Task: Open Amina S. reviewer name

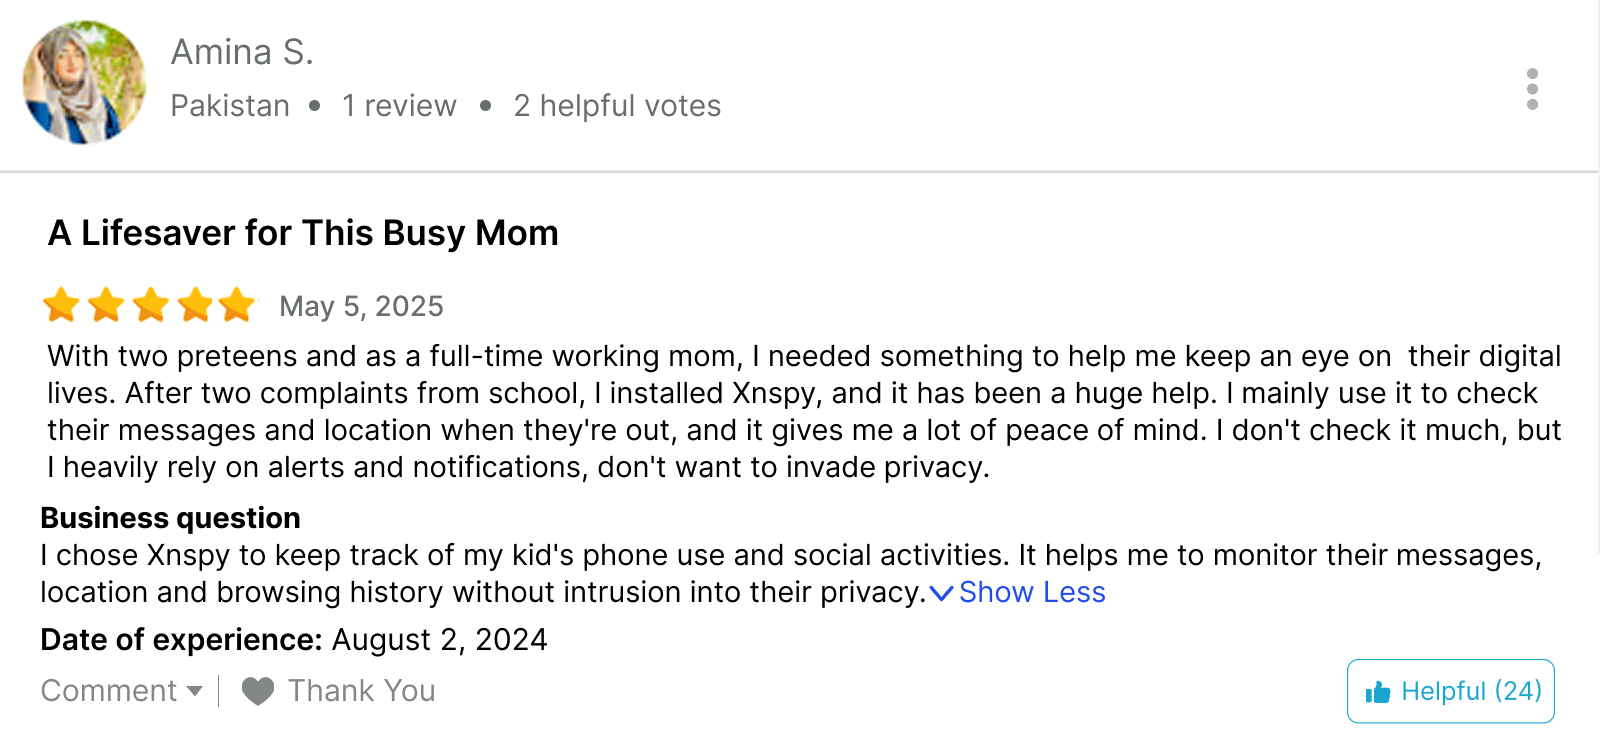Action: click(x=242, y=52)
